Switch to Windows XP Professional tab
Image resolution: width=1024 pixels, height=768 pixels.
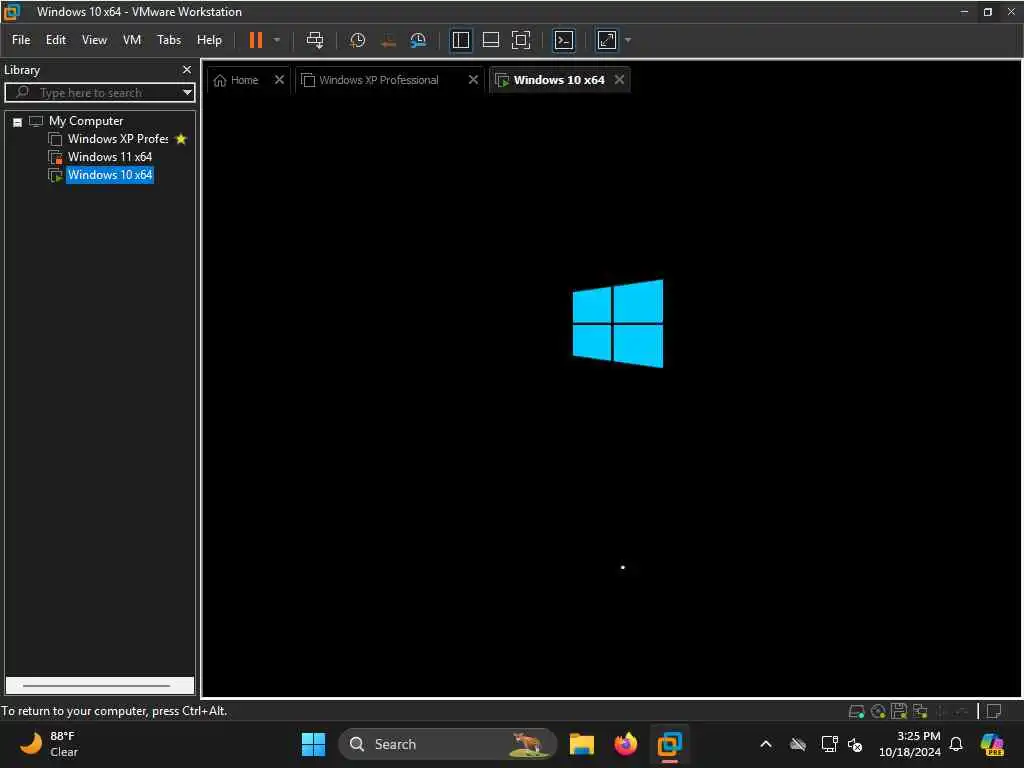[x=379, y=80]
